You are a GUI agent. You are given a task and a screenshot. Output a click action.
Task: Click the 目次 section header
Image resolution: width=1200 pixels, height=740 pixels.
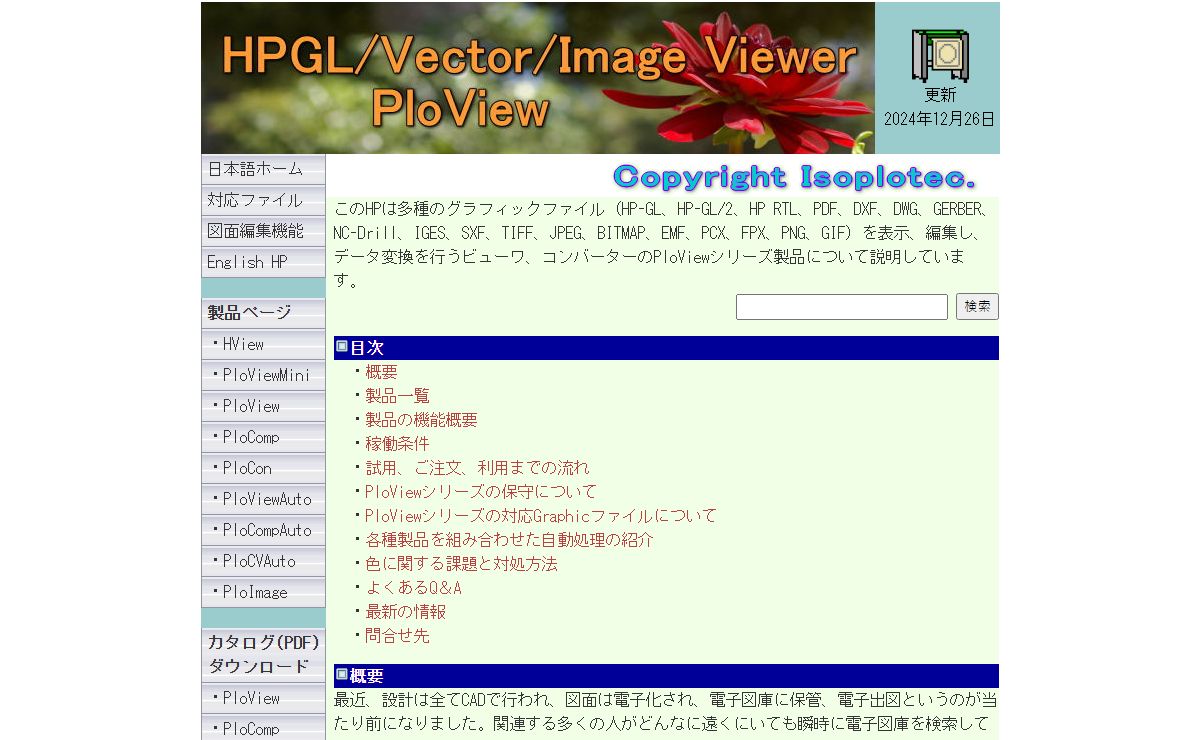(666, 348)
